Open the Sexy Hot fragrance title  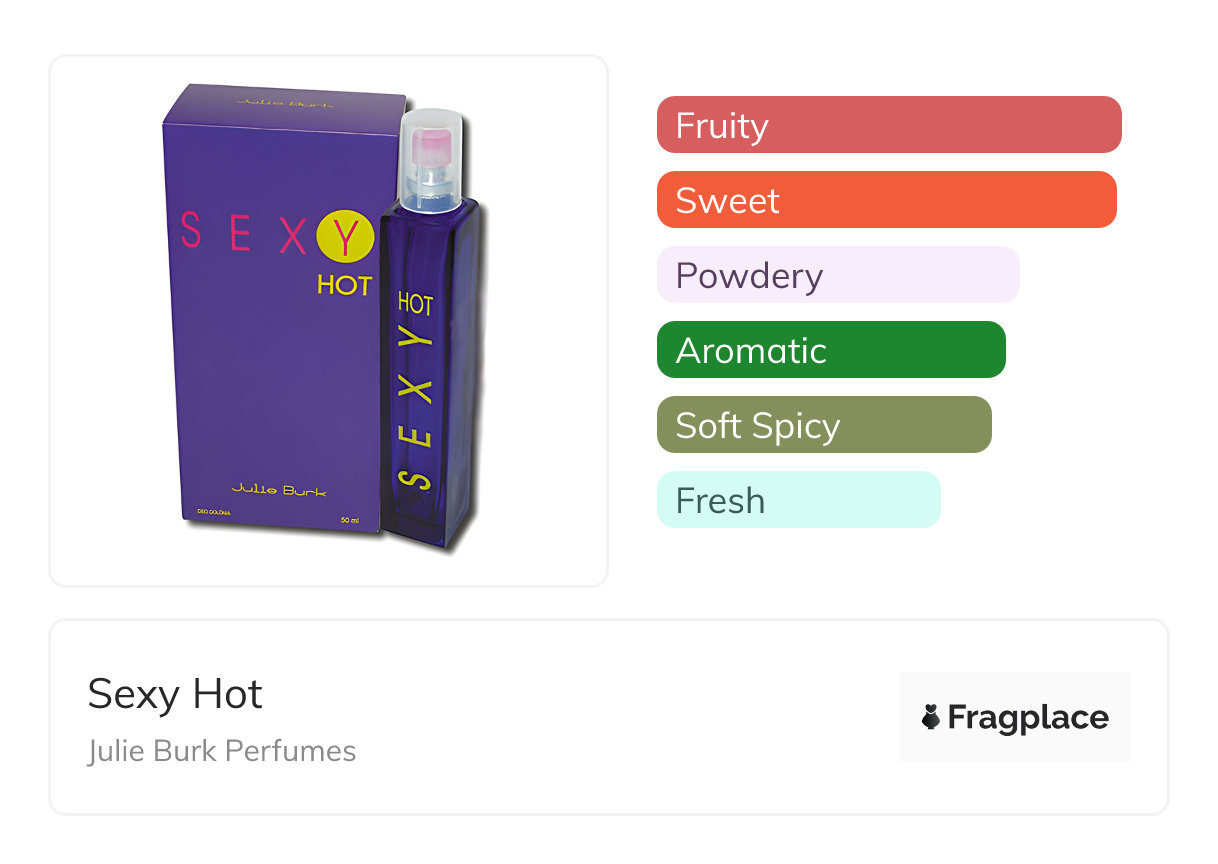coord(175,694)
